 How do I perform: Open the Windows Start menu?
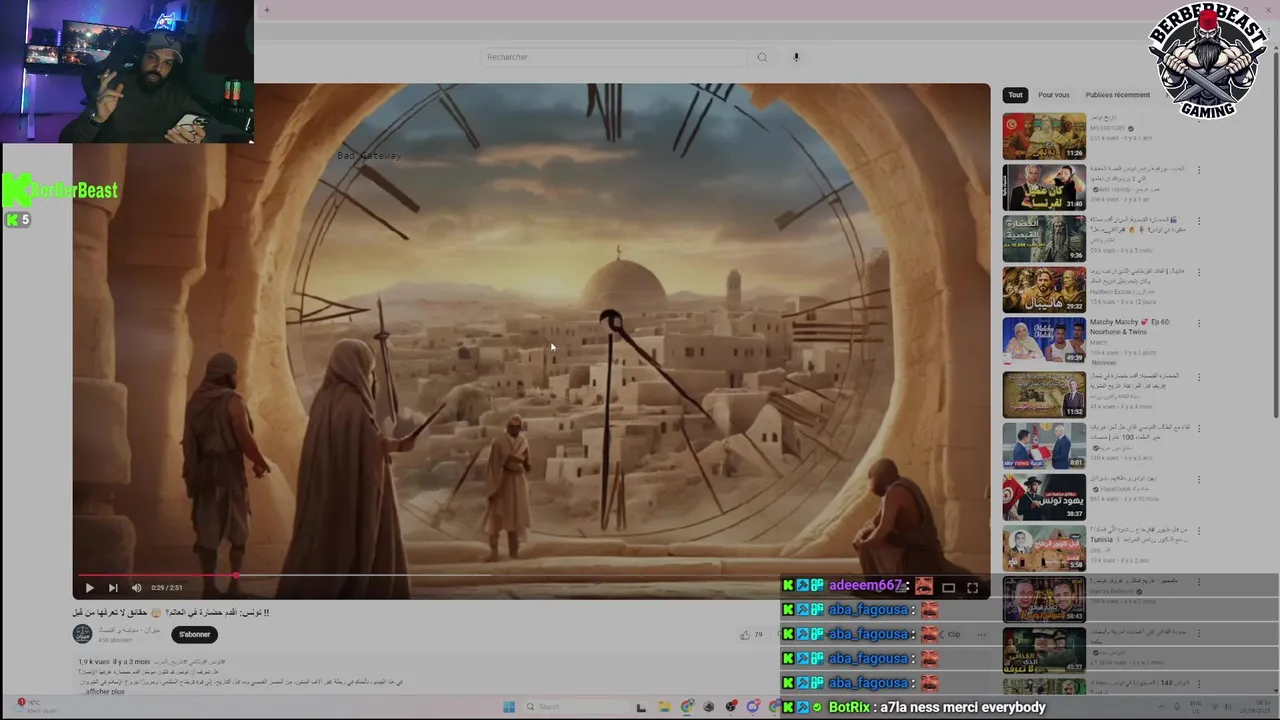[508, 707]
